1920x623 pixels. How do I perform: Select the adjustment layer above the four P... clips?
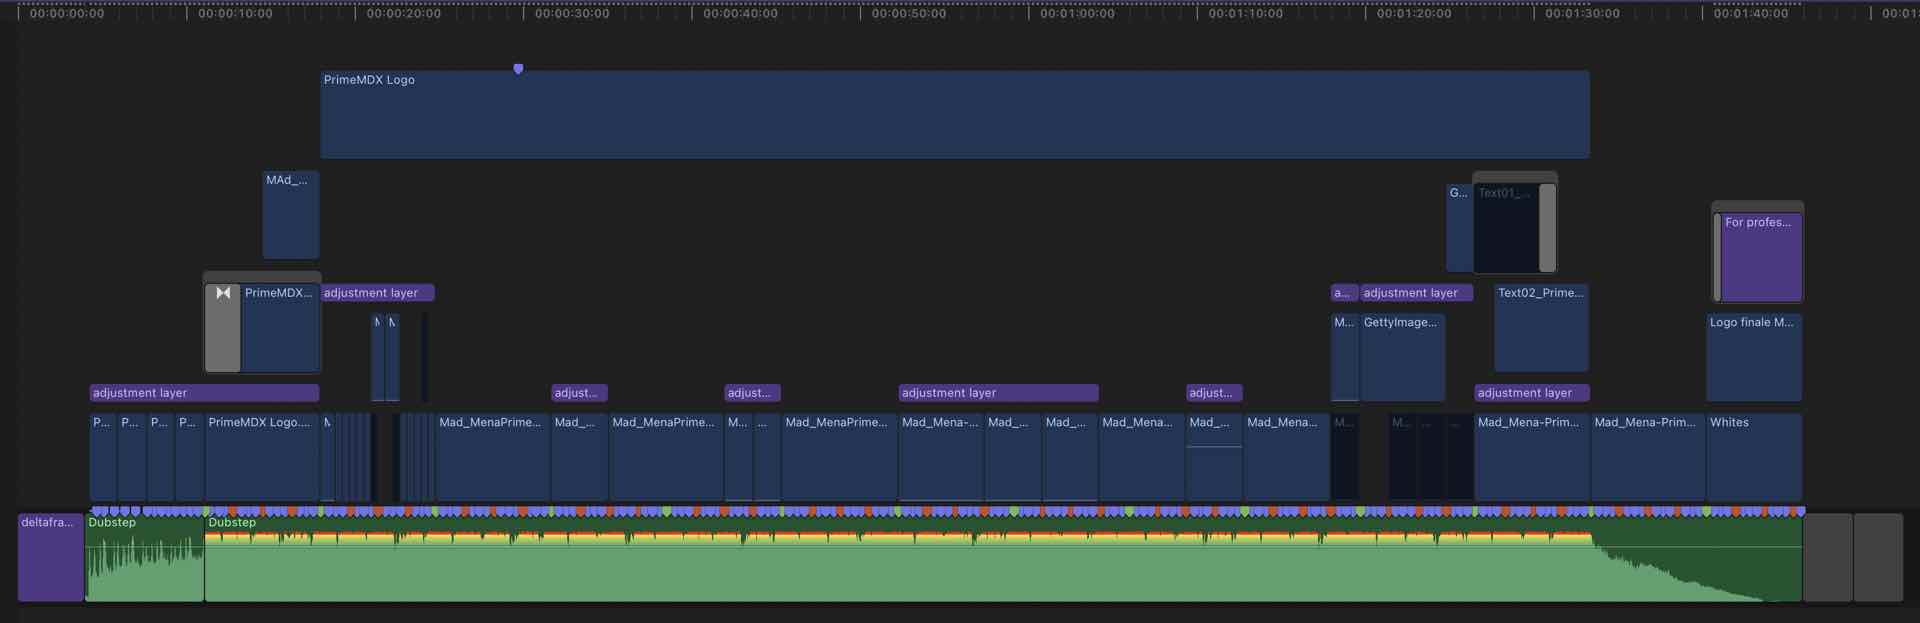[204, 393]
